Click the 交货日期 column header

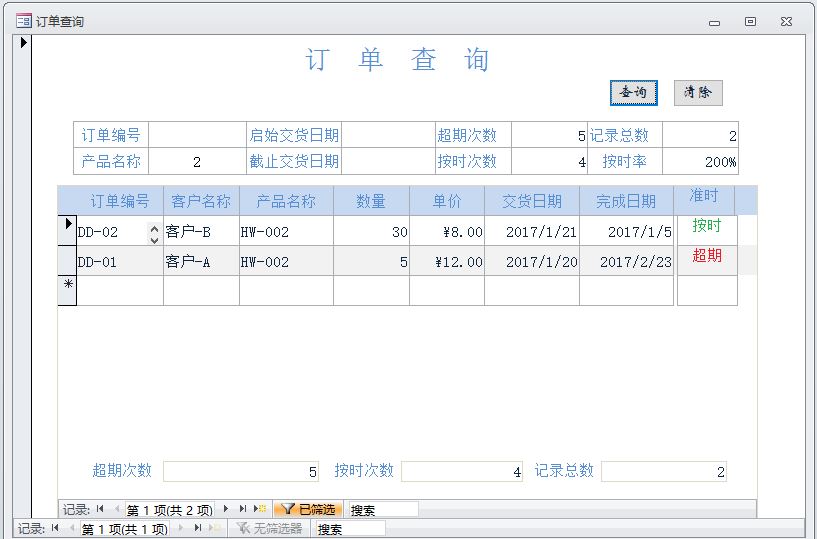point(531,201)
